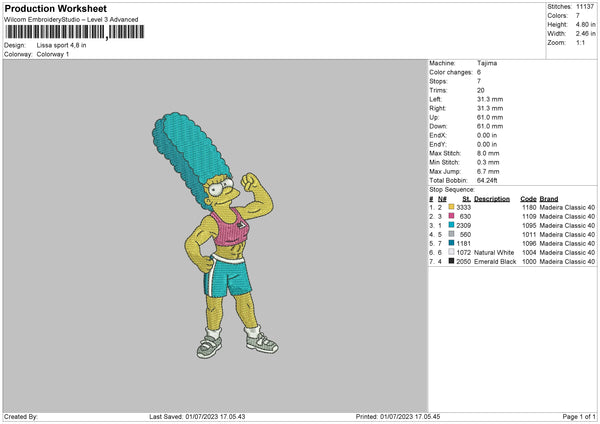
Task: Click the Trims value 20
Action: [x=481, y=90]
